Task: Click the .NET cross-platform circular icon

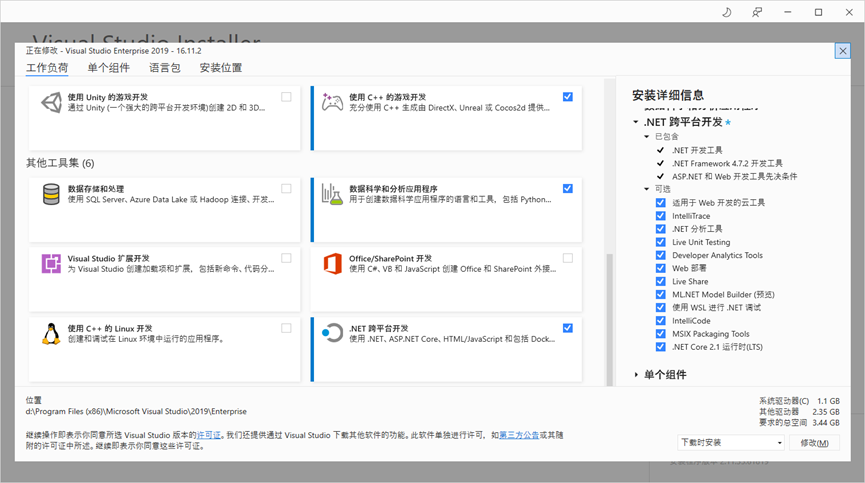Action: tap(332, 333)
